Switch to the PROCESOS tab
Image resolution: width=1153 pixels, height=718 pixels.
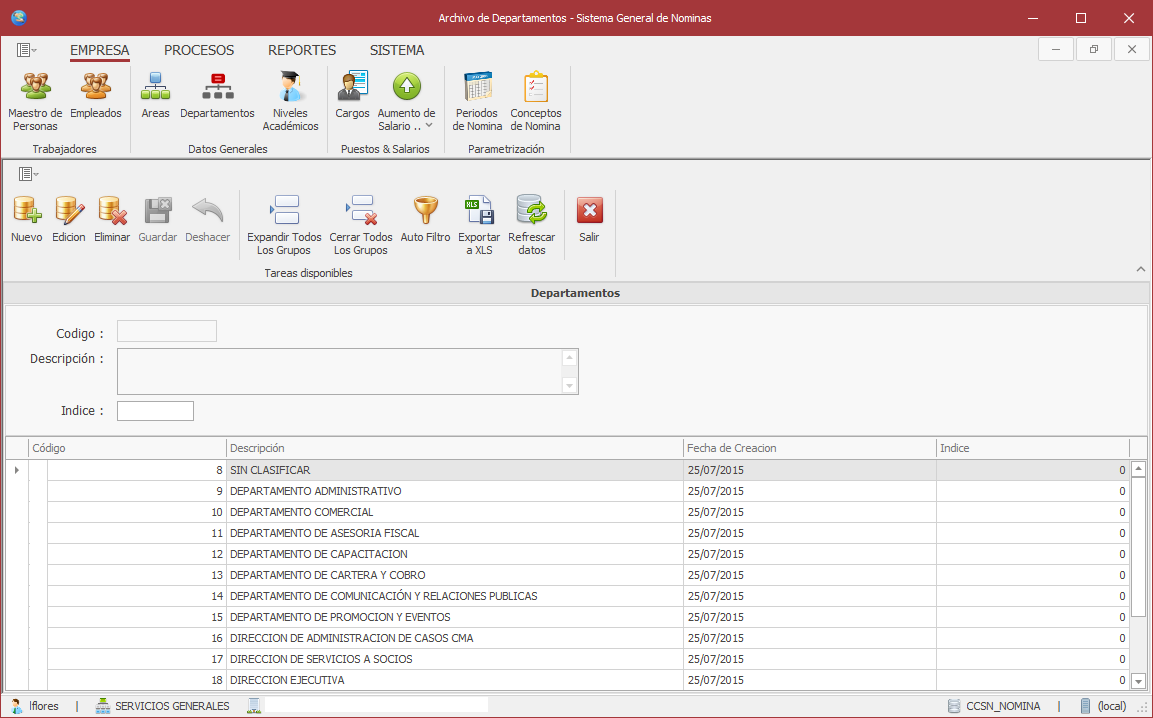click(199, 50)
